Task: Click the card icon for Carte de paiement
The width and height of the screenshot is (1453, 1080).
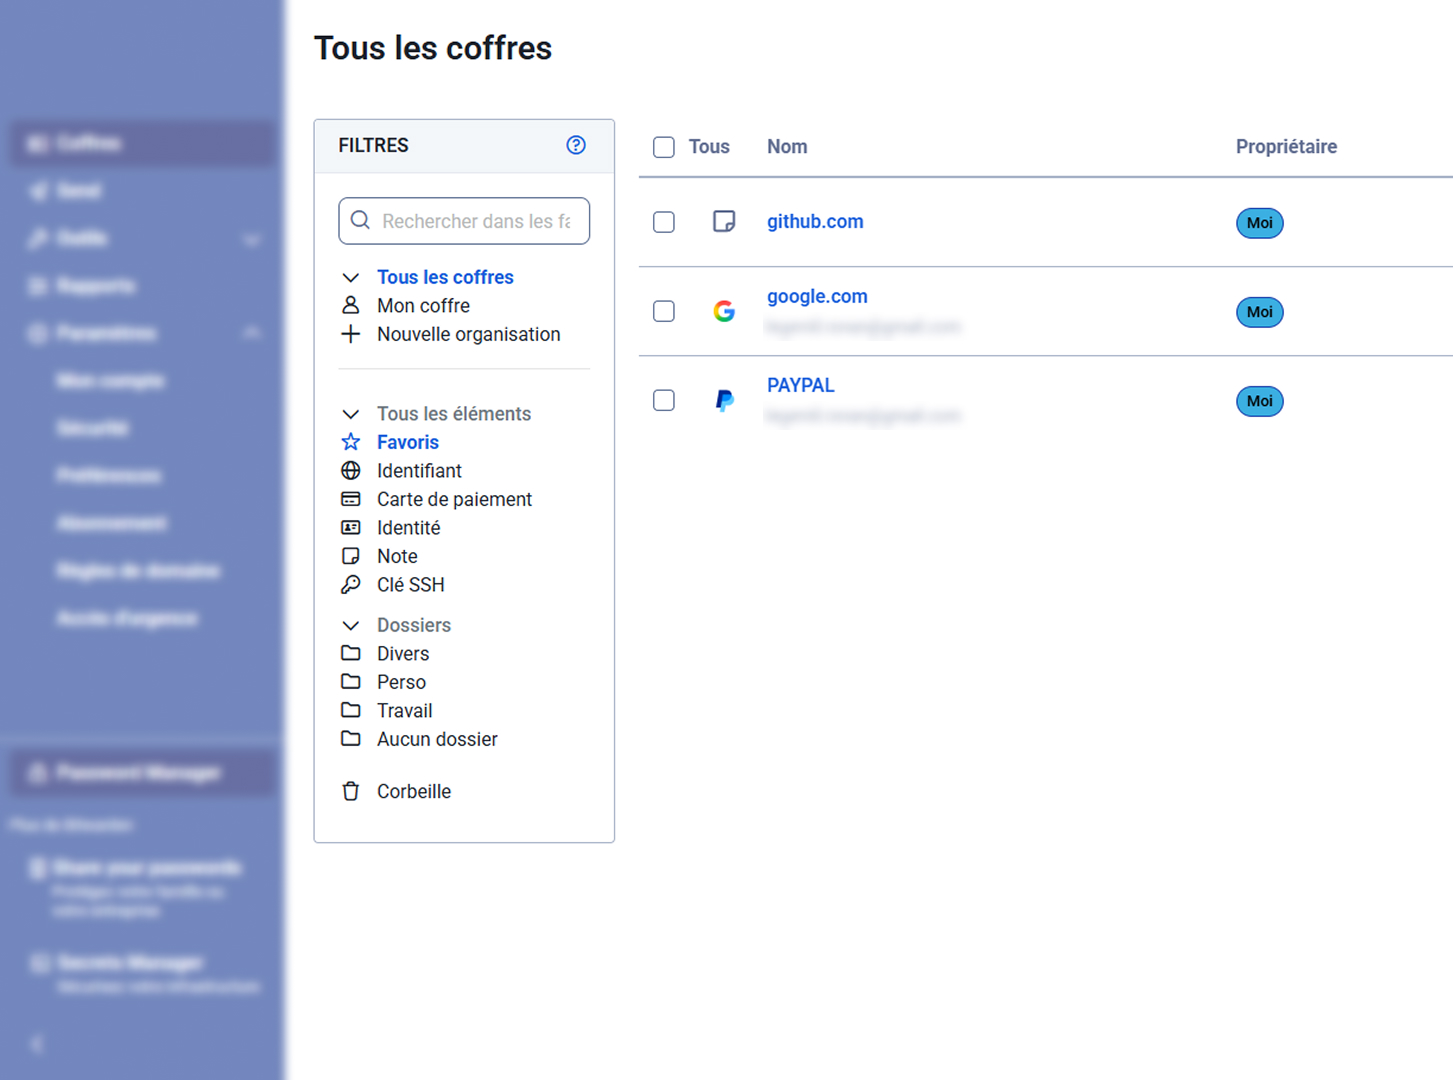Action: point(350,499)
